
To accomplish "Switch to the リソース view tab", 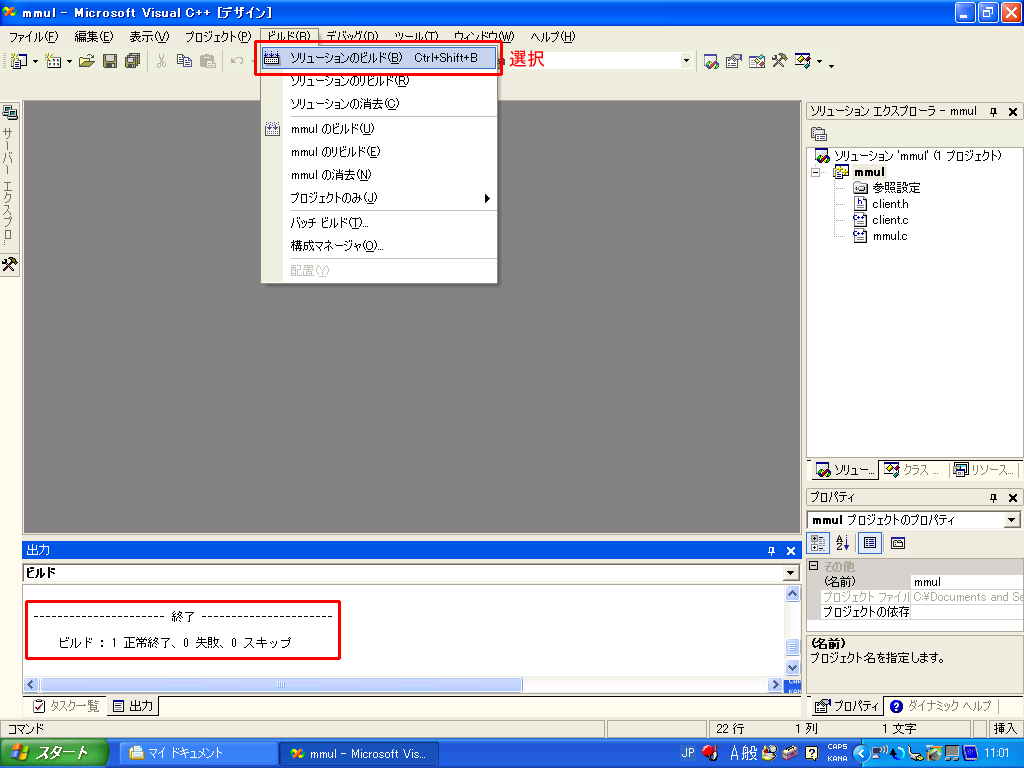I will coord(984,470).
